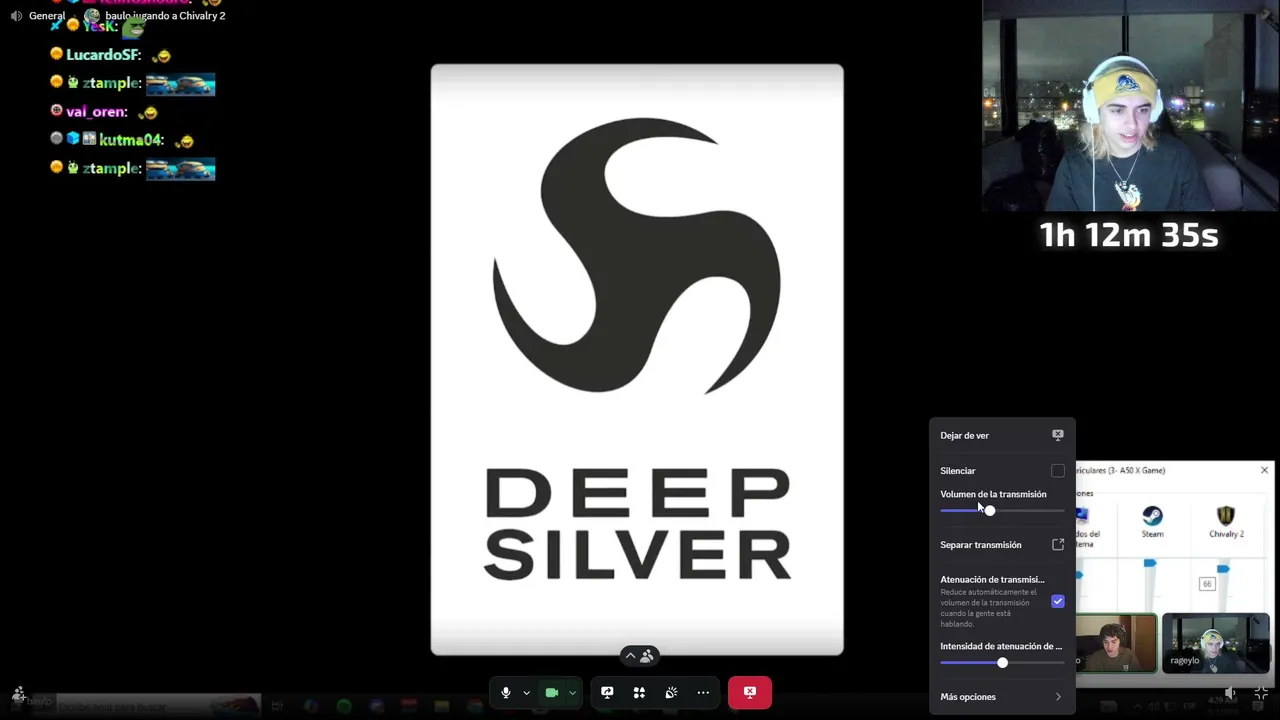Screen dimensions: 1280x720
Task: Open the soundboard icon
Action: click(x=671, y=692)
